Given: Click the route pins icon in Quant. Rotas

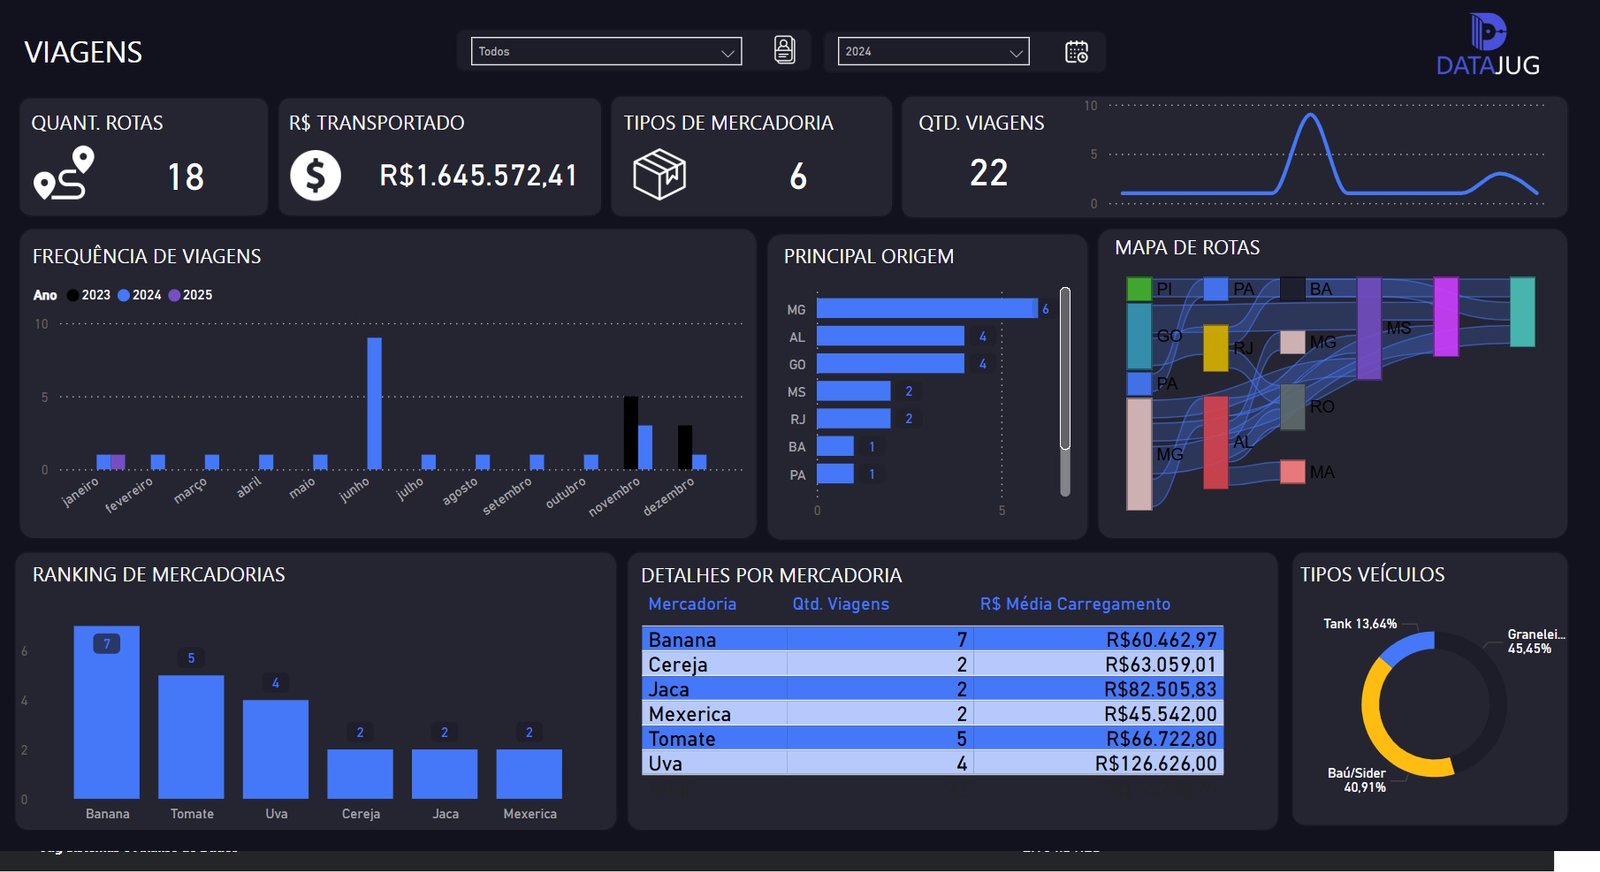Looking at the screenshot, I should click(x=64, y=173).
